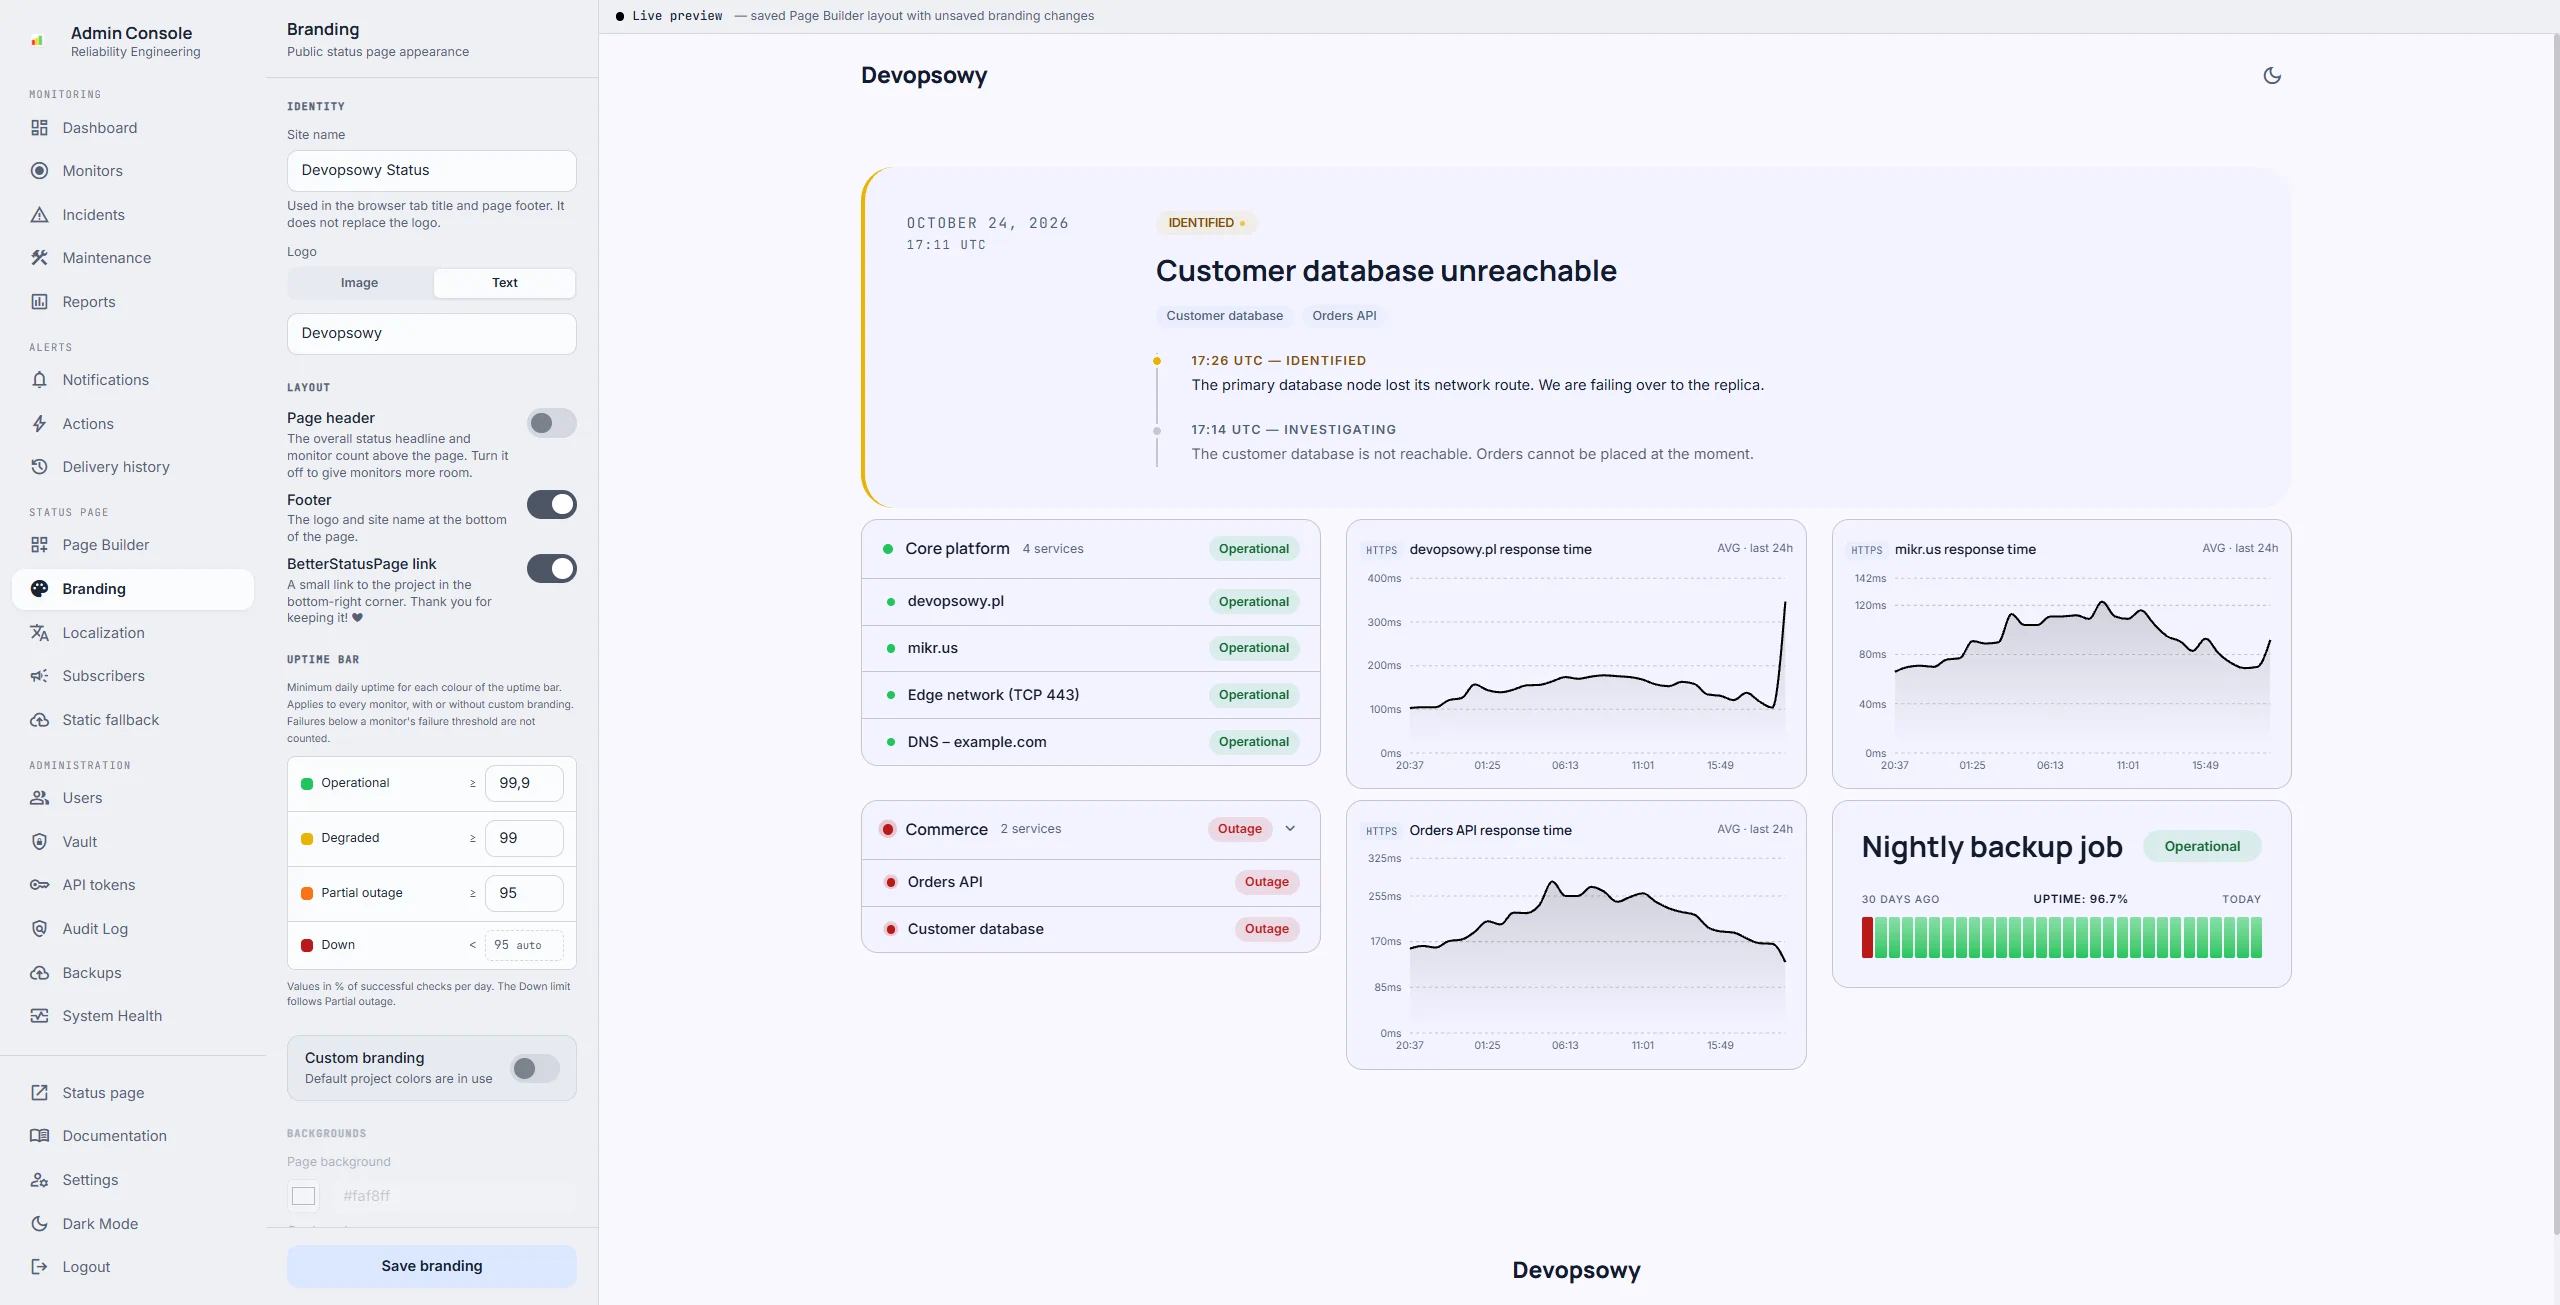Click the Notifications bell icon
Screen dimensions: 2560x1305
pos(39,380)
